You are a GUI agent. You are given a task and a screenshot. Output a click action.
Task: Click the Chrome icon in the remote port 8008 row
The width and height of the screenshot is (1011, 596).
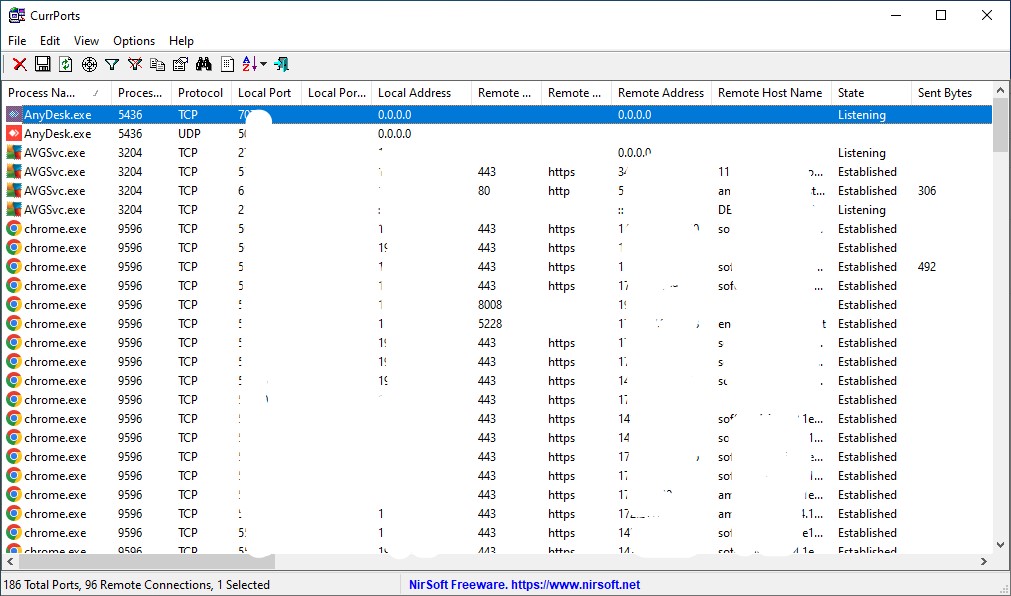14,304
